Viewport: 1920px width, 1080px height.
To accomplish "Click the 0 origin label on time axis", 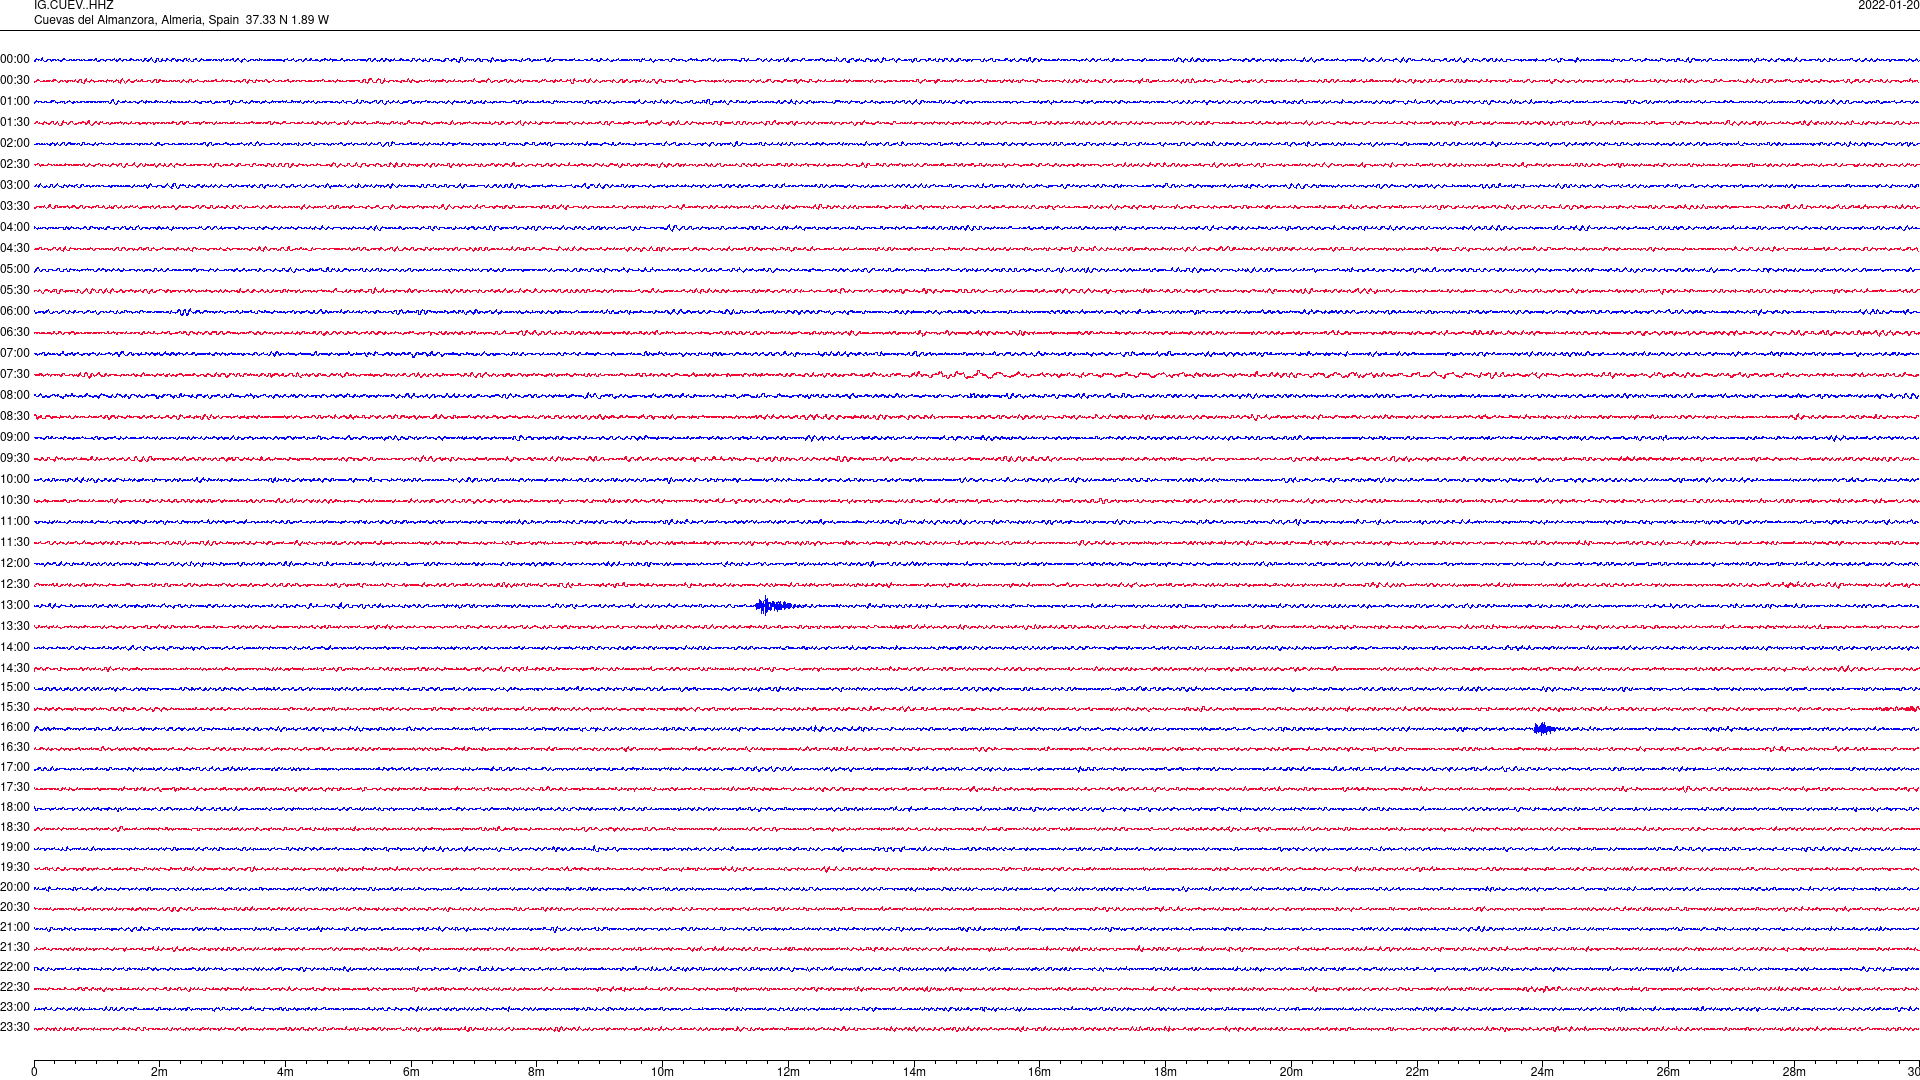I will click(x=34, y=1072).
